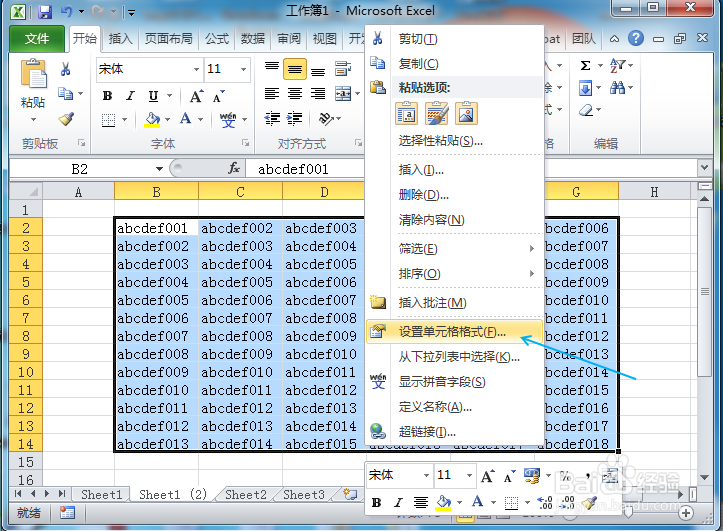Click the Orientation text rotation icon
The image size is (723, 531).
pos(326,118)
